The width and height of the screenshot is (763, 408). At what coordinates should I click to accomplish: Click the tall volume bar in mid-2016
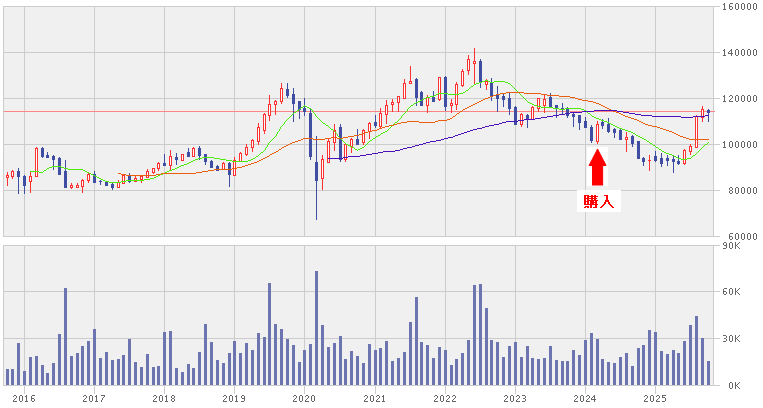(65, 336)
